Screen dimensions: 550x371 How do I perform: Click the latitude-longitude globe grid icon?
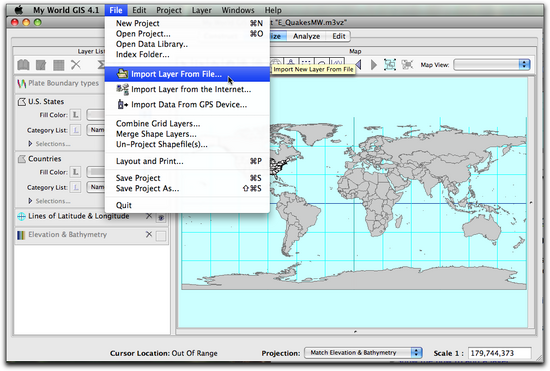pos(21,216)
